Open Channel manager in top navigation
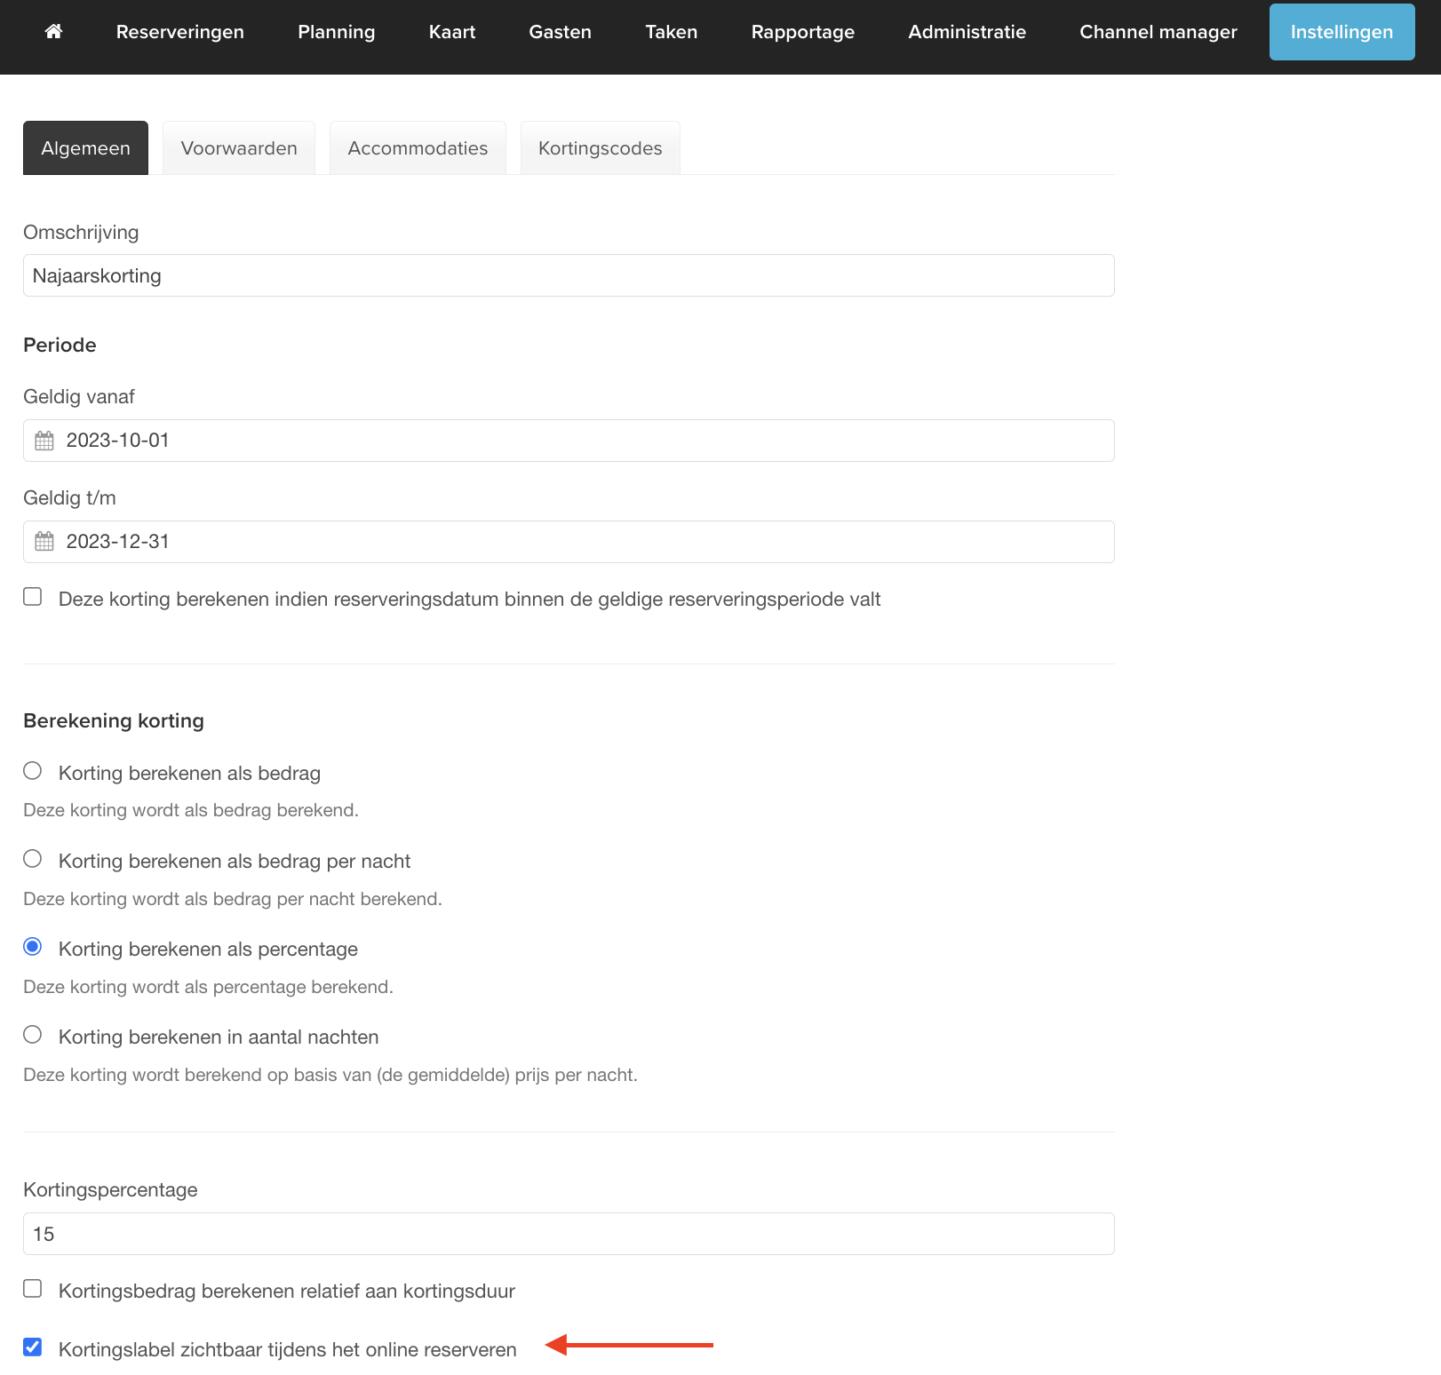Image resolution: width=1441 pixels, height=1375 pixels. pyautogui.click(x=1158, y=32)
